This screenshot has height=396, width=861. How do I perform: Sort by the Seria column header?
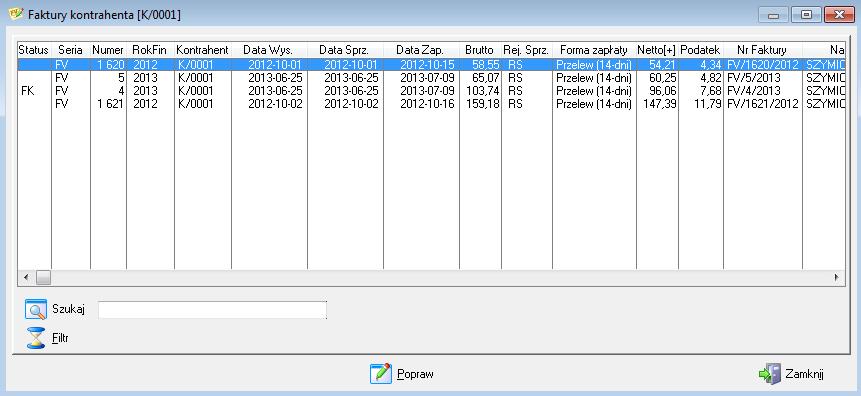(x=71, y=49)
